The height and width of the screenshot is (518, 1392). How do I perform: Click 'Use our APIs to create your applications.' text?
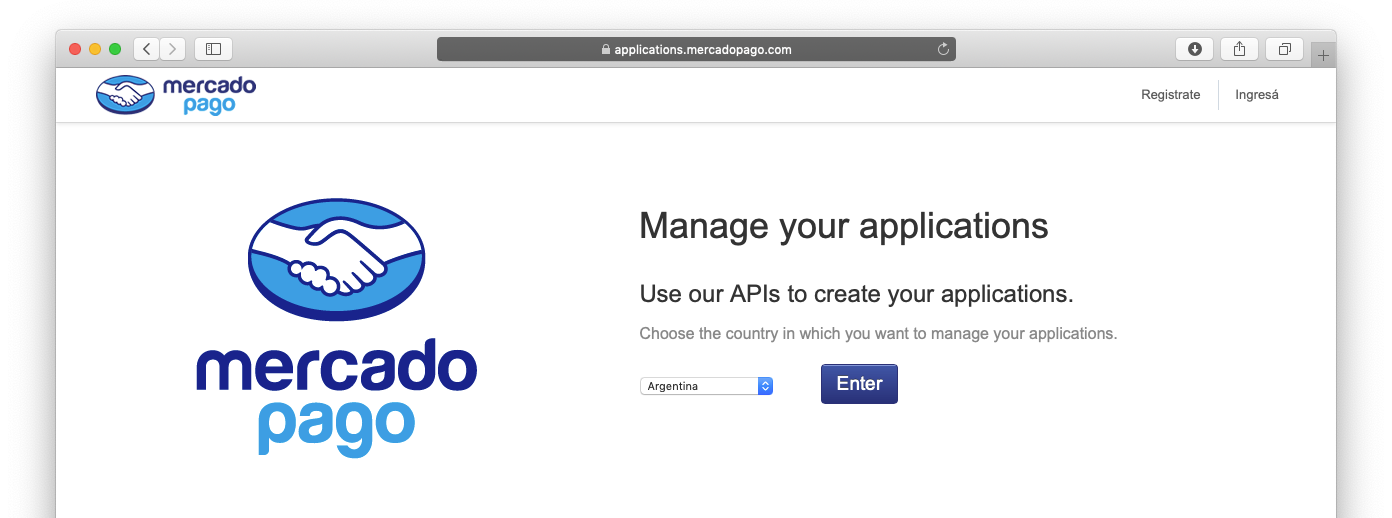point(856,294)
